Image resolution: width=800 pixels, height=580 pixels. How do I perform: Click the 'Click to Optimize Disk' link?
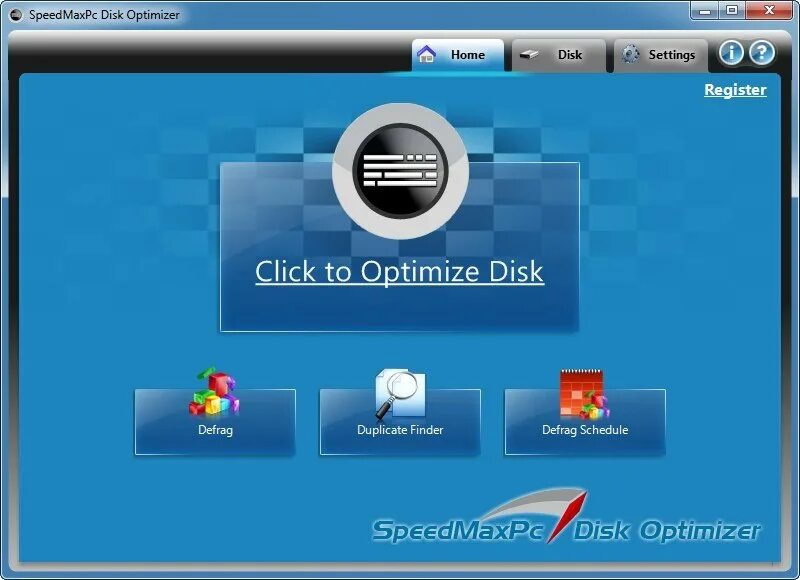coord(399,271)
